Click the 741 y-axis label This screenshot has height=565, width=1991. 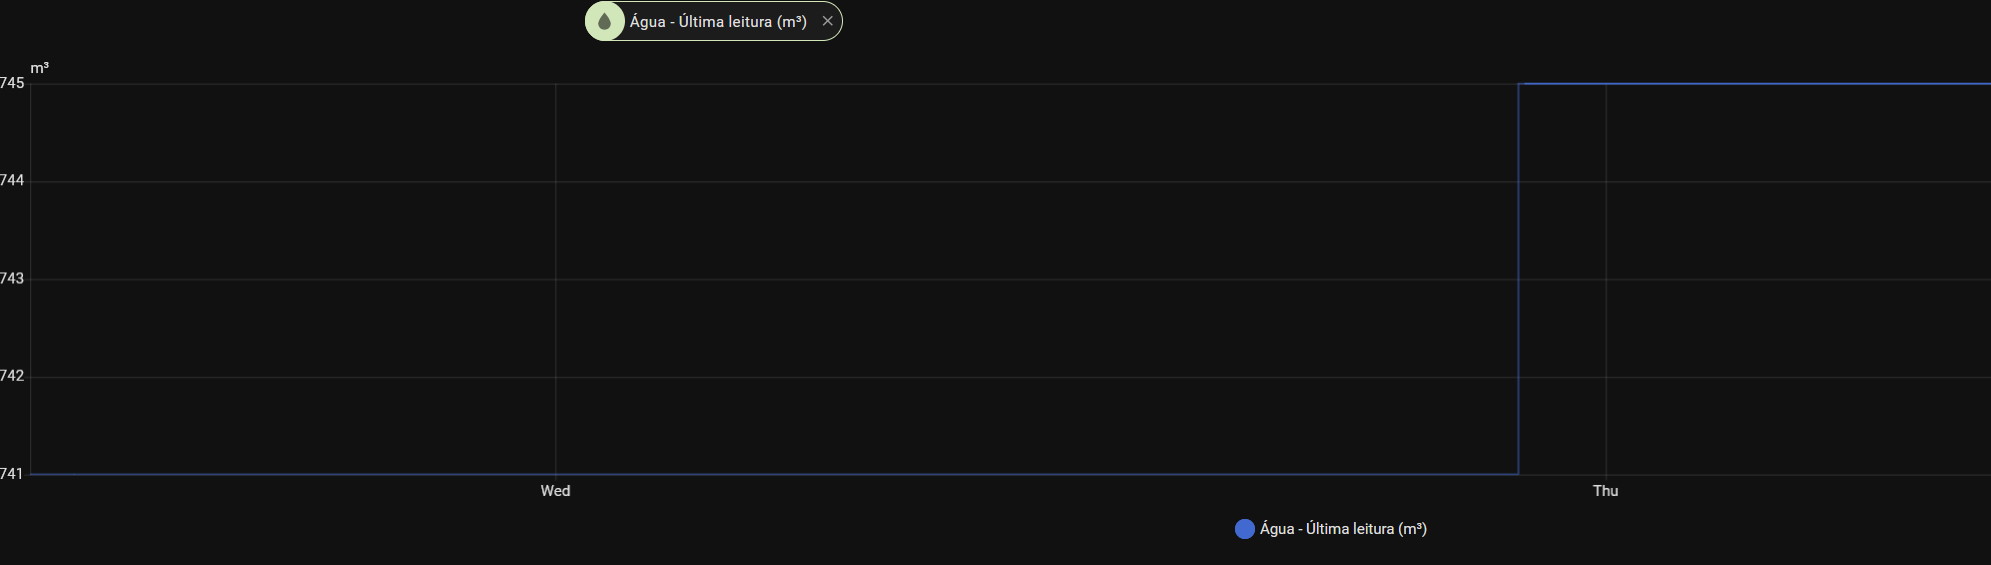pyautogui.click(x=12, y=473)
